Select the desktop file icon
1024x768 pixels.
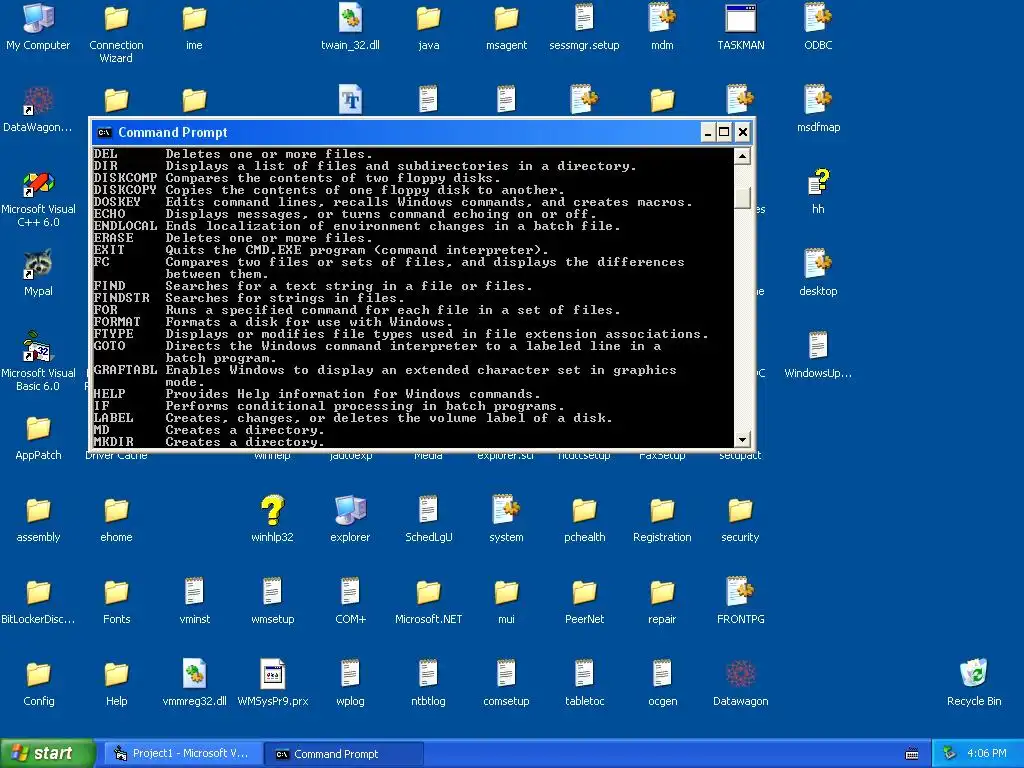tap(818, 264)
